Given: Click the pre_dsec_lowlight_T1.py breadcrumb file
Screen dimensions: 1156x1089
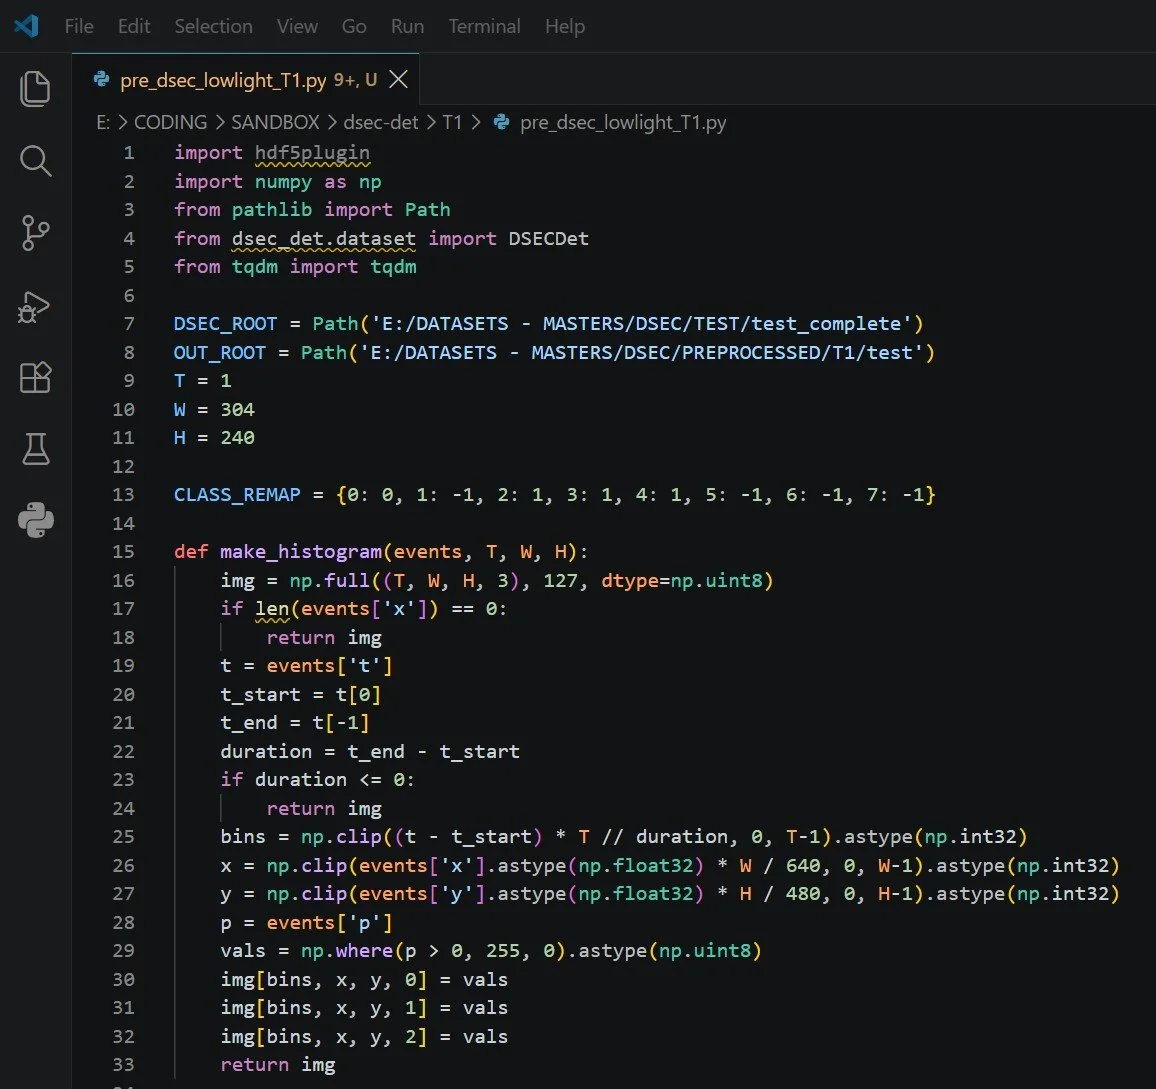Looking at the screenshot, I should pos(623,122).
